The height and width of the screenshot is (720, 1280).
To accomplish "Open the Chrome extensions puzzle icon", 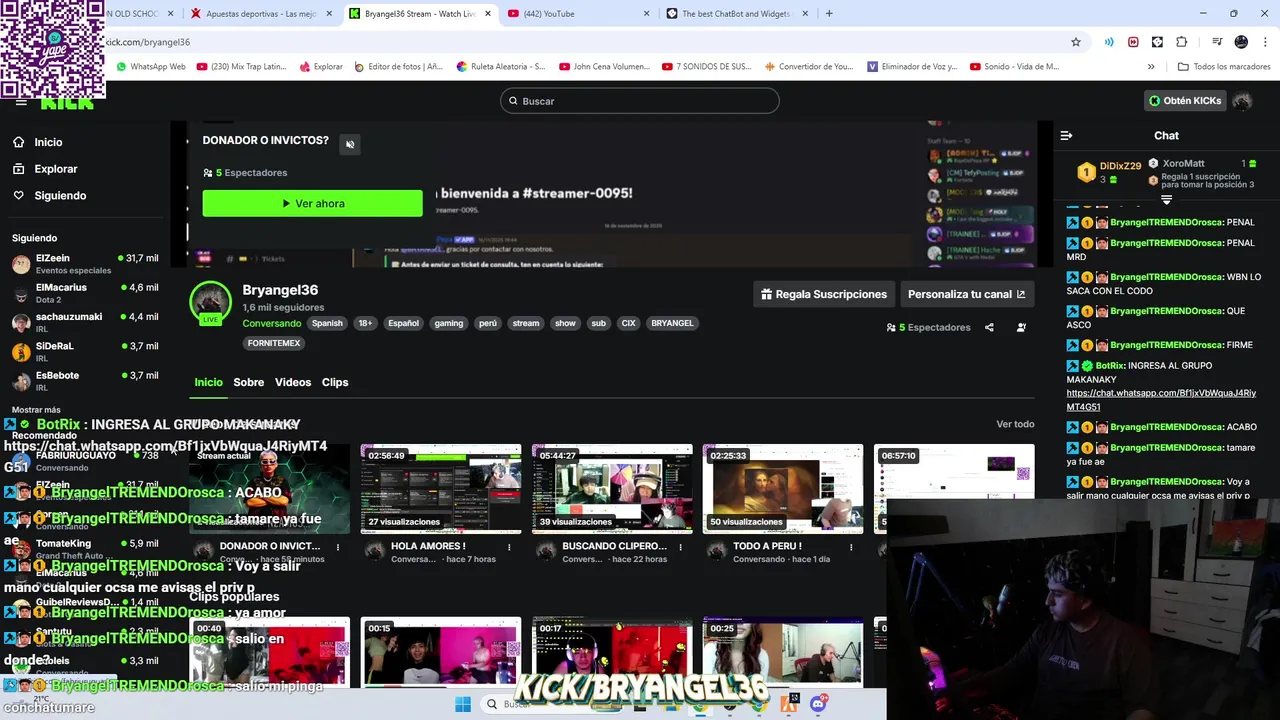I will [1182, 42].
